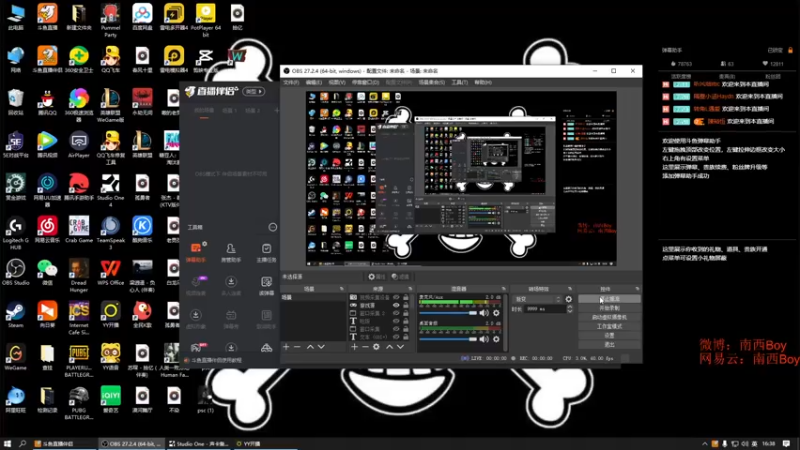Open the notification center in the system tray
Image resolution: width=800 pixels, height=450 pixels.
point(786,443)
